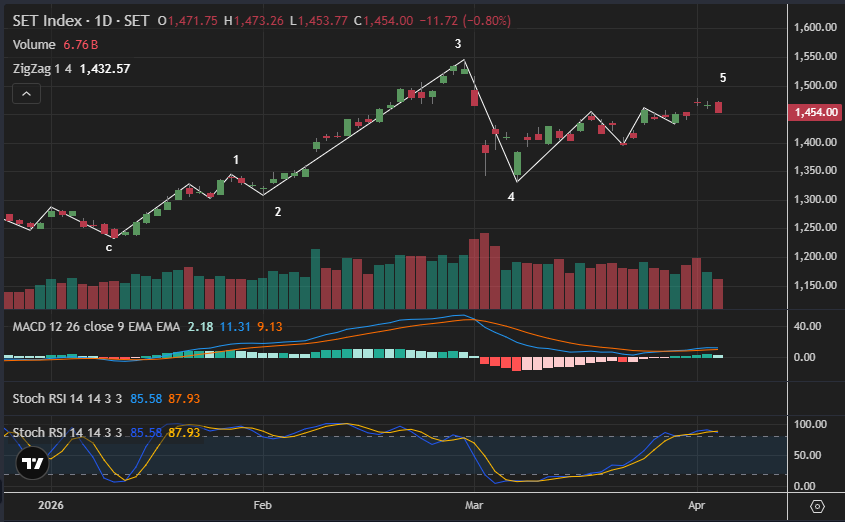Click the close price C1,454.00 value
The image size is (845, 522).
coord(383,21)
